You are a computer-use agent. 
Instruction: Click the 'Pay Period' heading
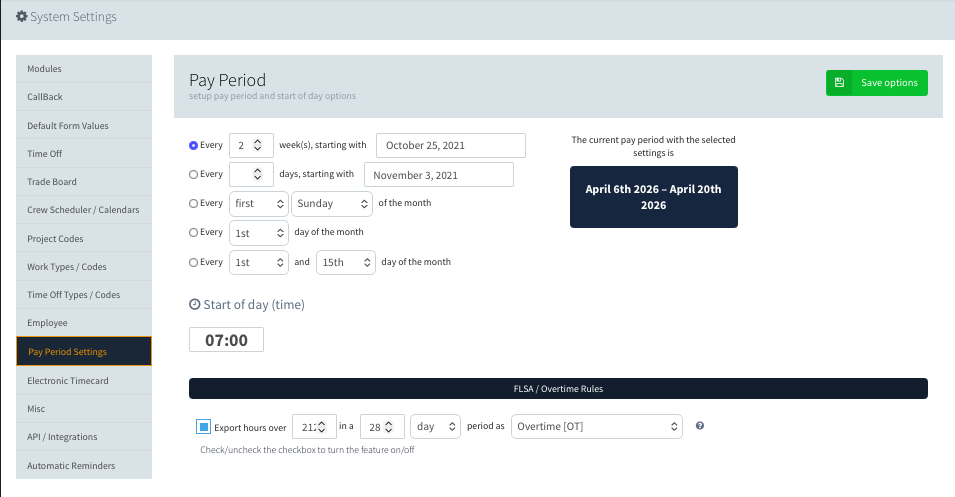click(x=227, y=80)
